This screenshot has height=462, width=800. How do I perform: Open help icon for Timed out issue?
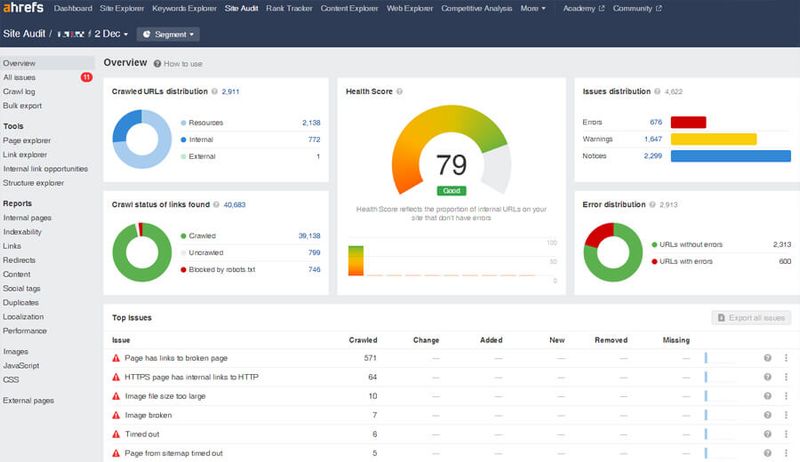click(767, 434)
